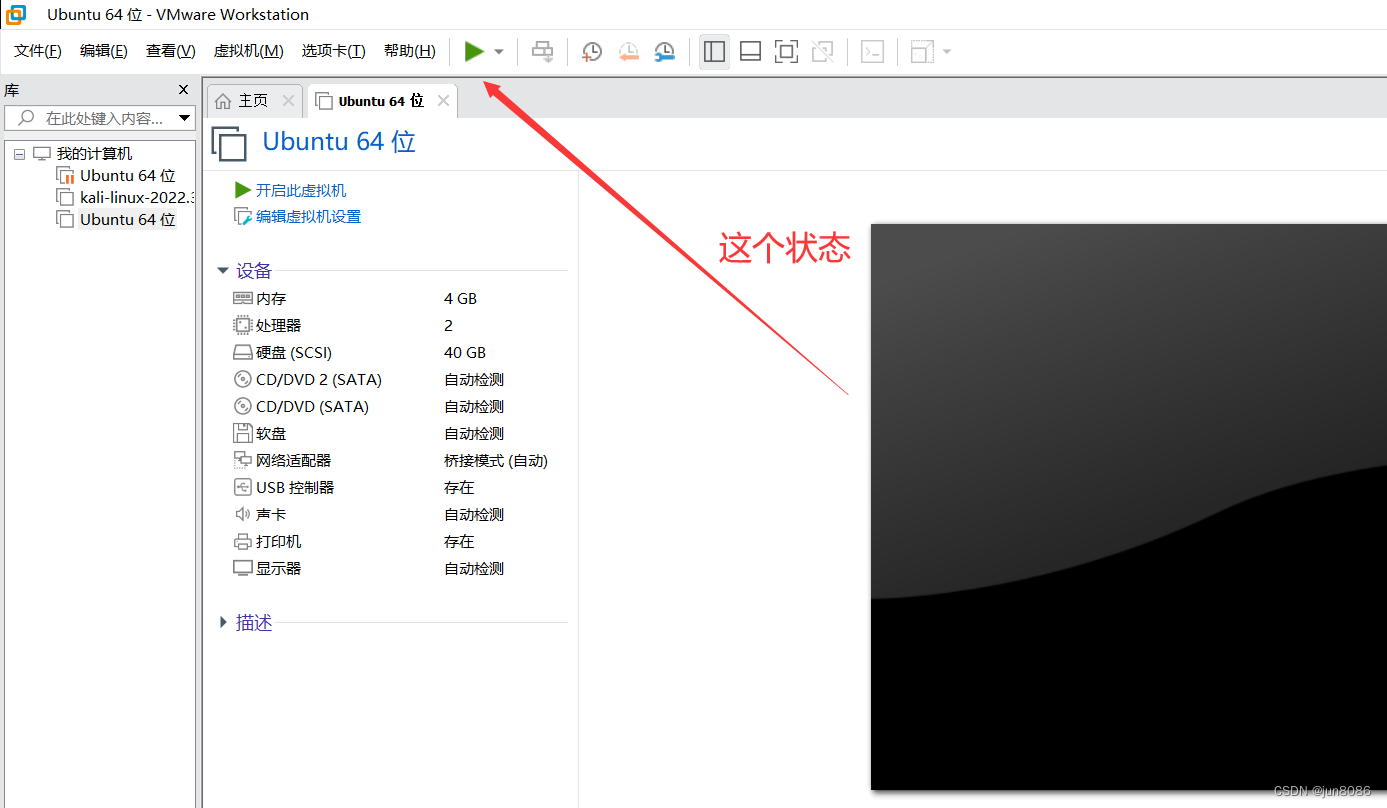Select 我的计算机 in the library tree

coord(94,154)
